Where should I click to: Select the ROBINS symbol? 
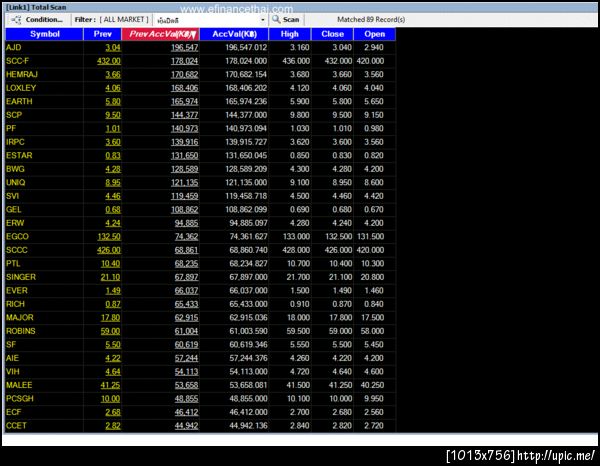pos(21,331)
